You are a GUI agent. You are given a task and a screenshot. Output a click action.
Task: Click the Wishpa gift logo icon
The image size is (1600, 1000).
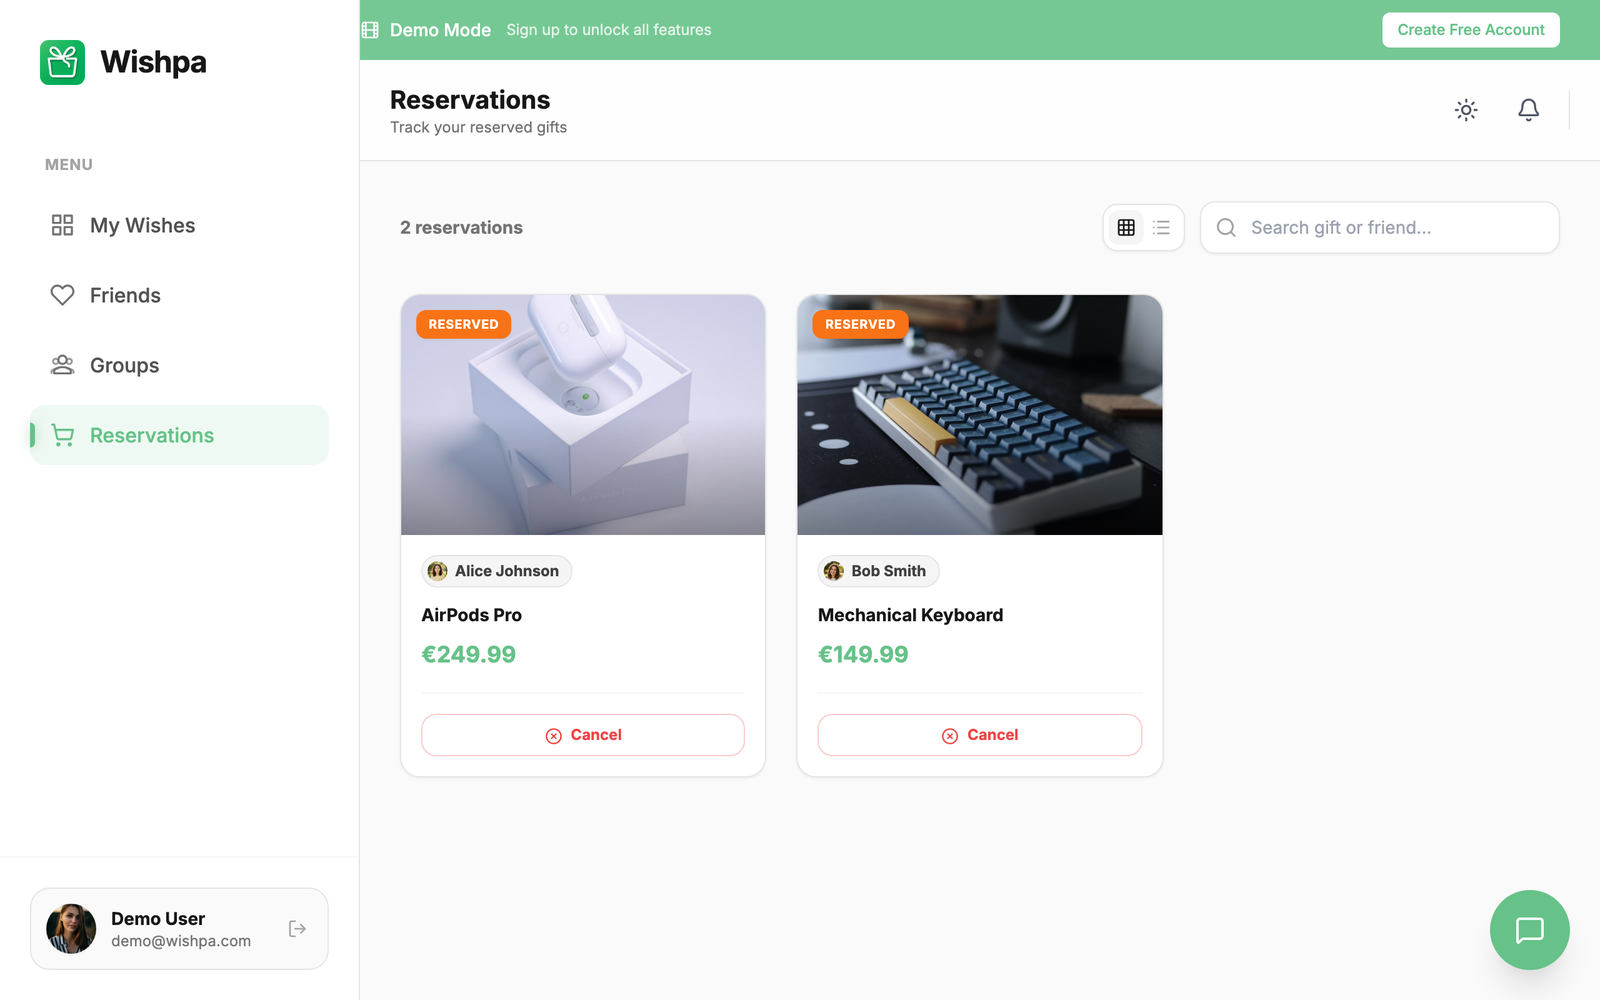click(62, 62)
